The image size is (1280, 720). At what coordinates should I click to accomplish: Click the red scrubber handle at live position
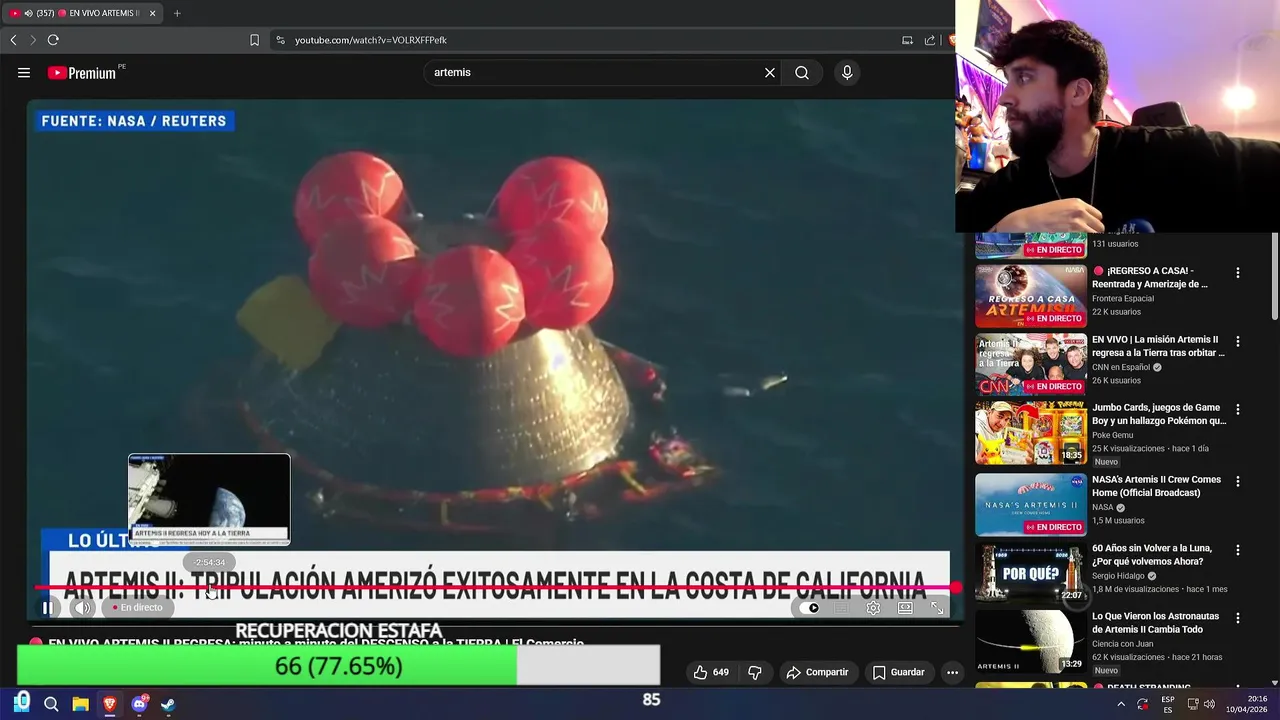(x=955, y=588)
